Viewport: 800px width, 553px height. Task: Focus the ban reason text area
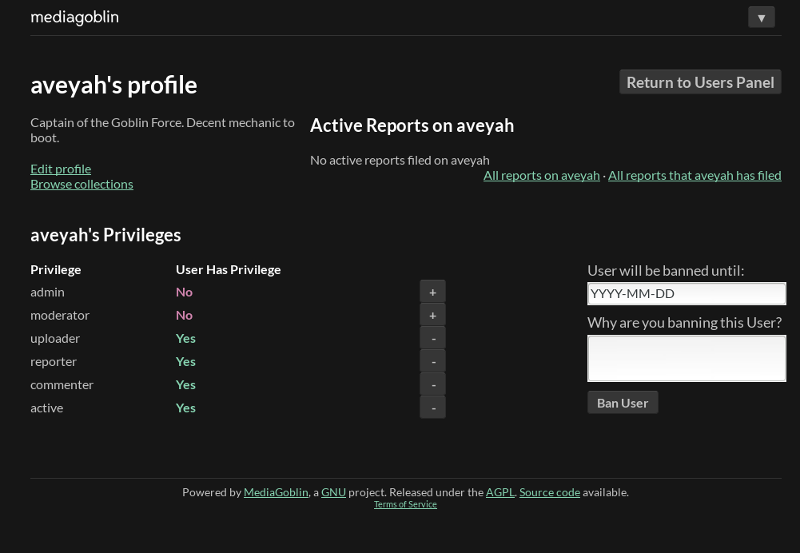(x=686, y=358)
